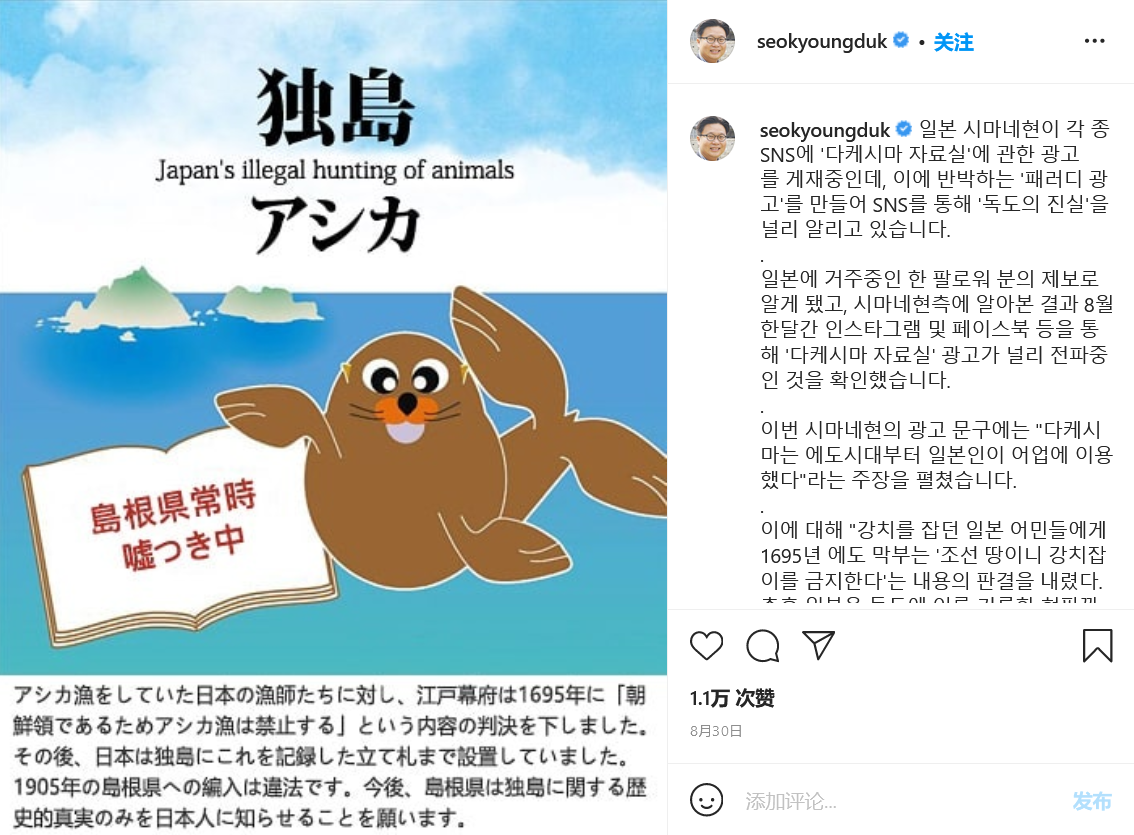Open comments via speech bubble icon

coord(762,645)
